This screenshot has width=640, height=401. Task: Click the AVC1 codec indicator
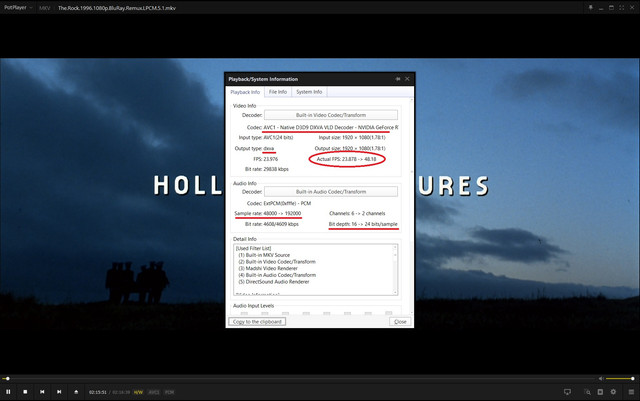153,392
